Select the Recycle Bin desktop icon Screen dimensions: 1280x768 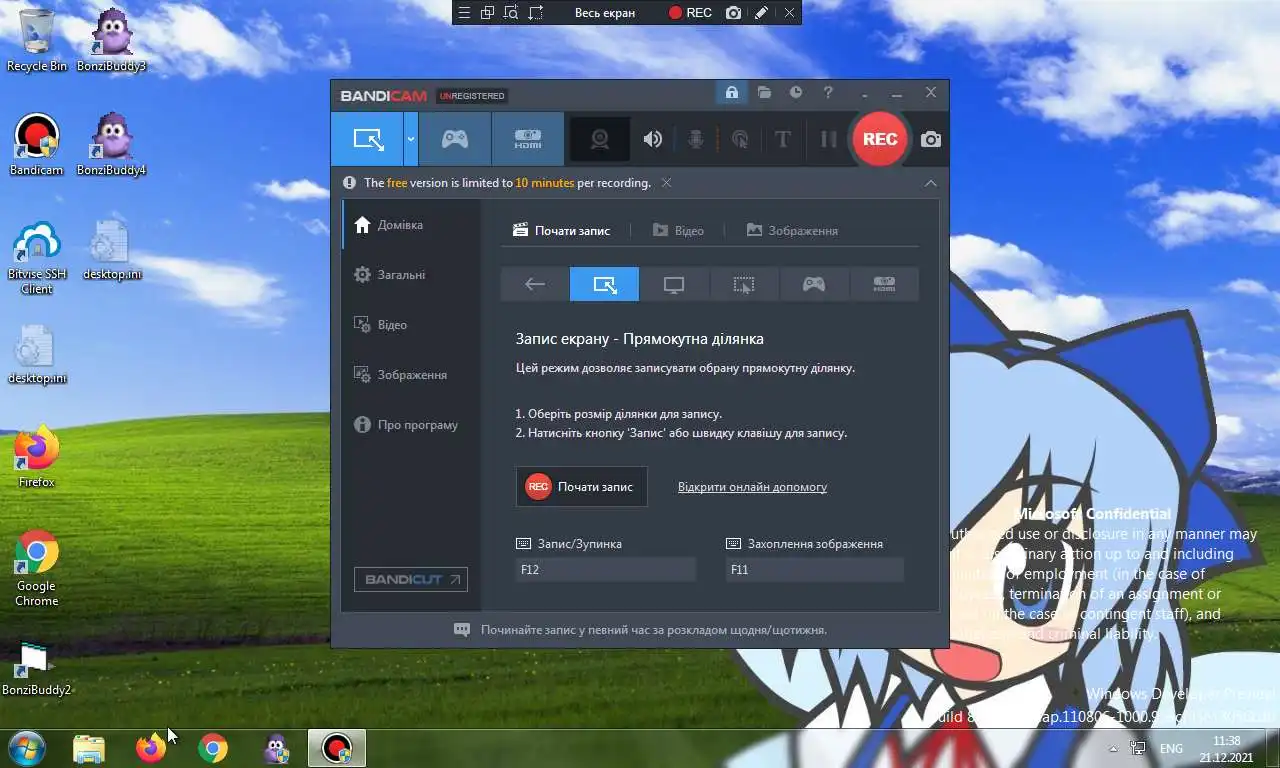(37, 40)
